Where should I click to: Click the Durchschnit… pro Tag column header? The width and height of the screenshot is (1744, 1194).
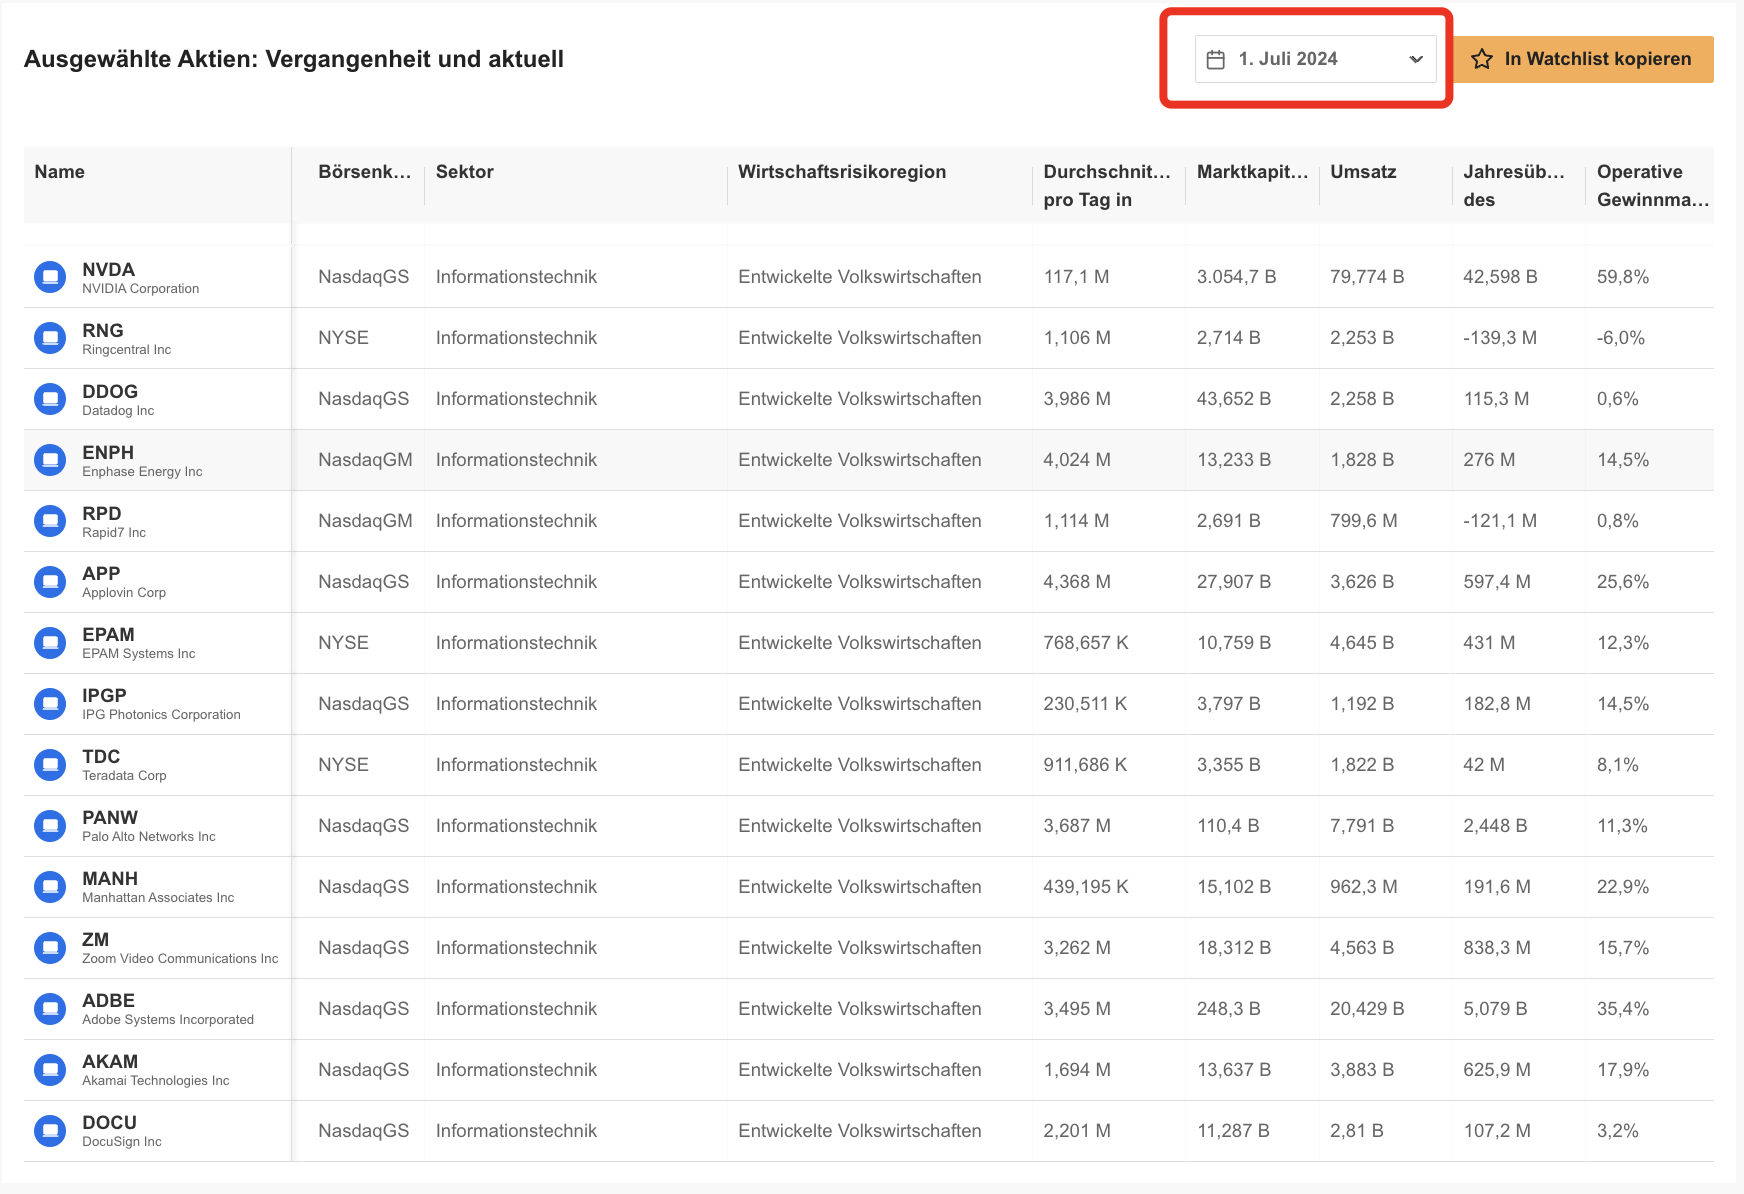pos(1107,185)
